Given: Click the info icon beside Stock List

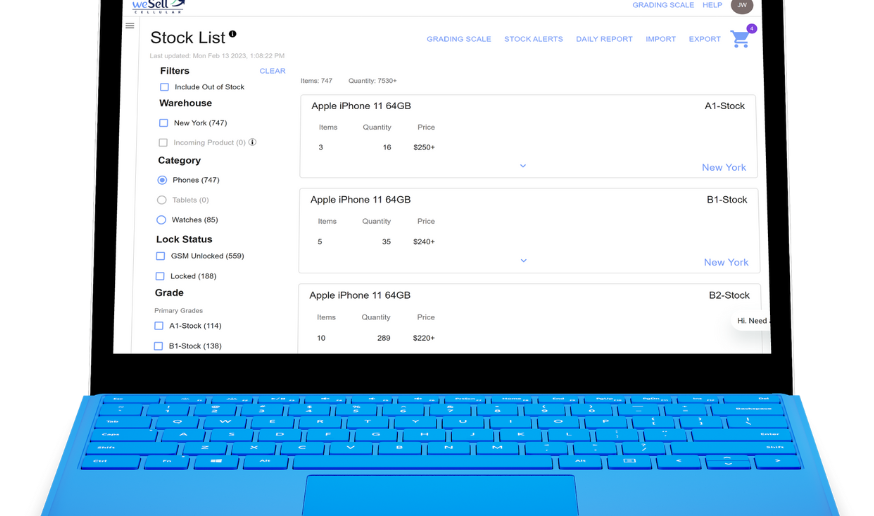Looking at the screenshot, I should [x=232, y=34].
